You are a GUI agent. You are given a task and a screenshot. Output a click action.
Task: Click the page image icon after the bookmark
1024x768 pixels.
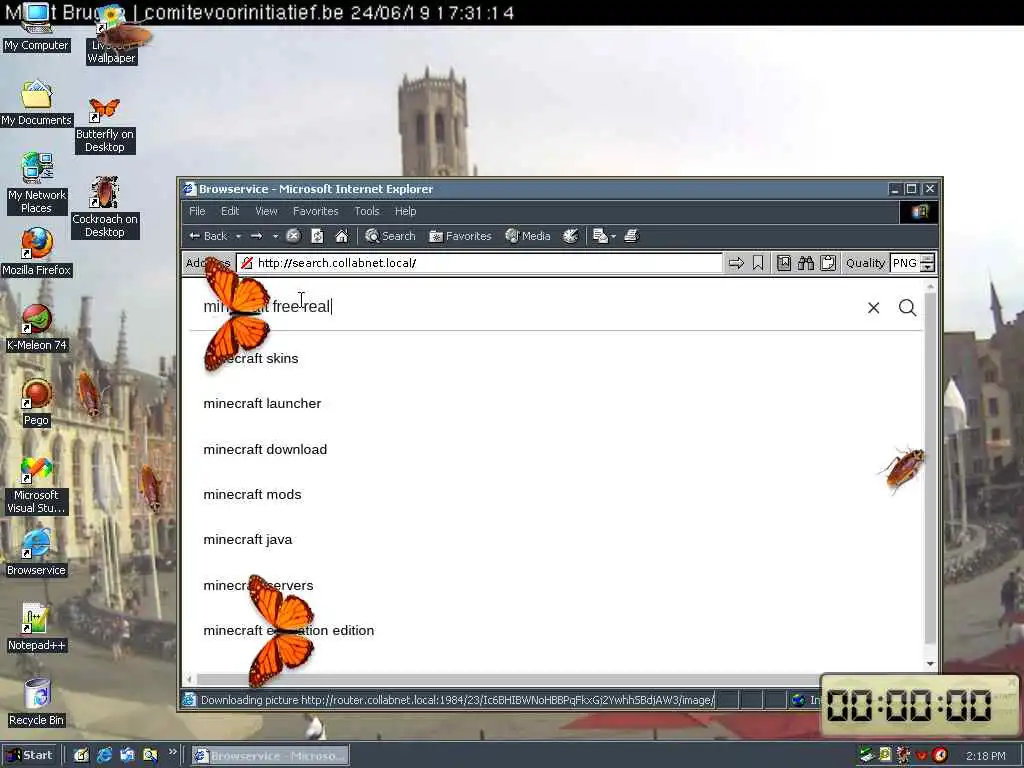tap(784, 263)
